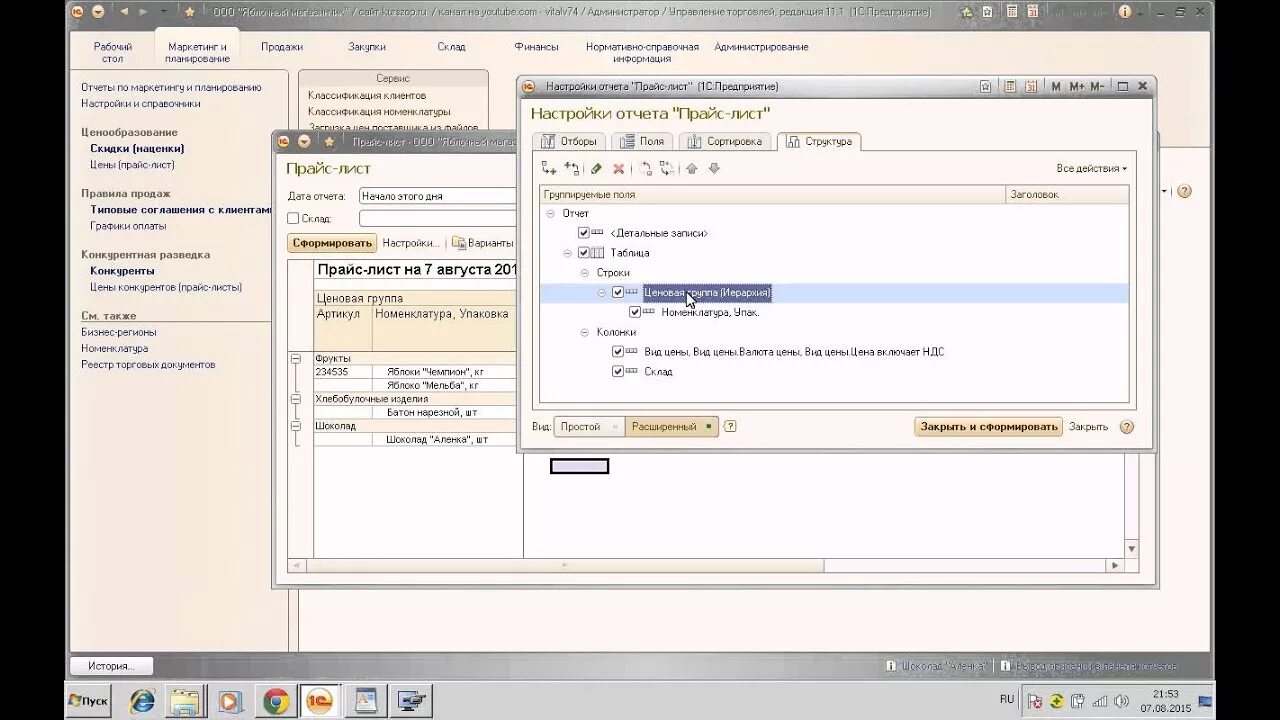
Task: Toggle the Таблица checkbox
Action: click(x=584, y=253)
